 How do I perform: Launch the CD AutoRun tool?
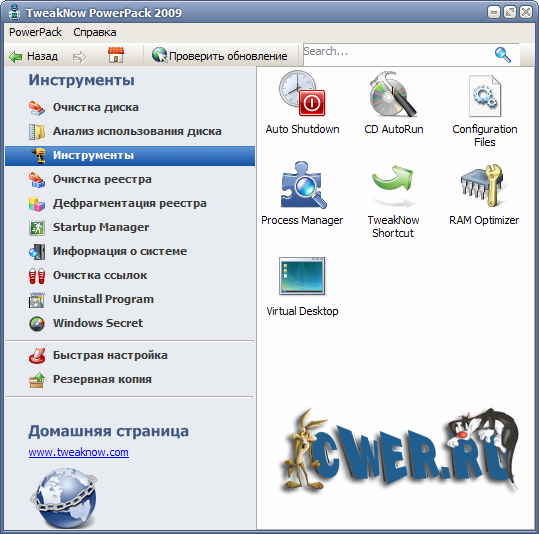coord(394,102)
